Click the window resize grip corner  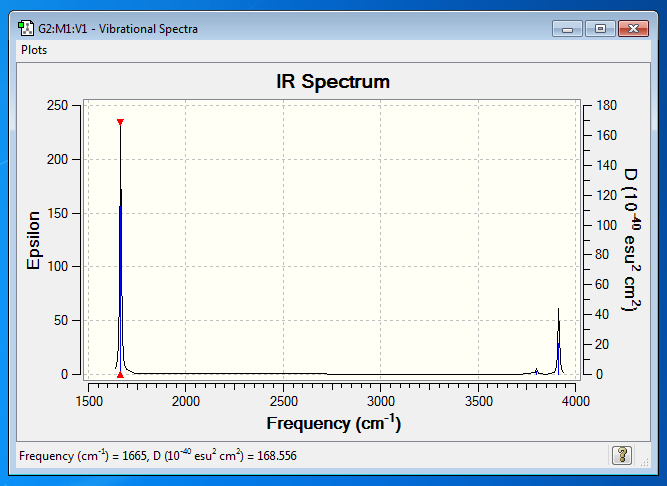[x=645, y=463]
